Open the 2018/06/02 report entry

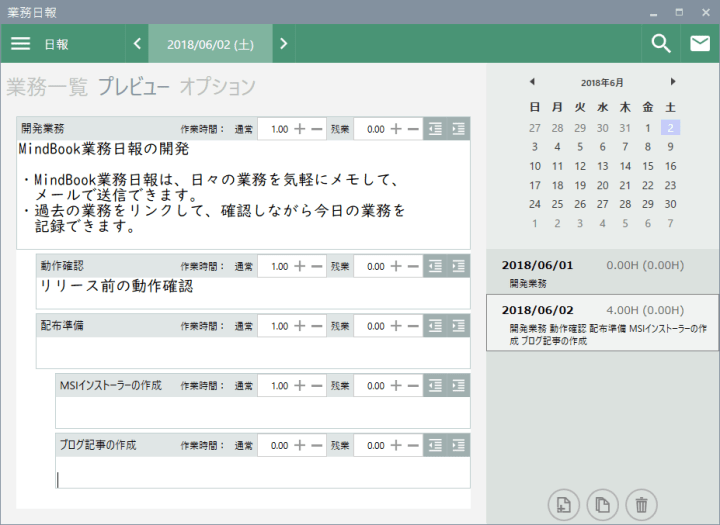[x=602, y=323]
